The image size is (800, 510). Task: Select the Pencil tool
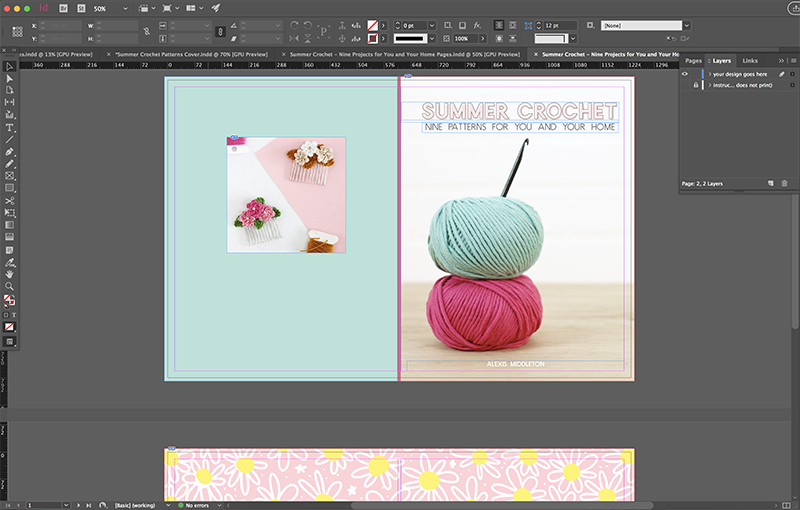9,164
